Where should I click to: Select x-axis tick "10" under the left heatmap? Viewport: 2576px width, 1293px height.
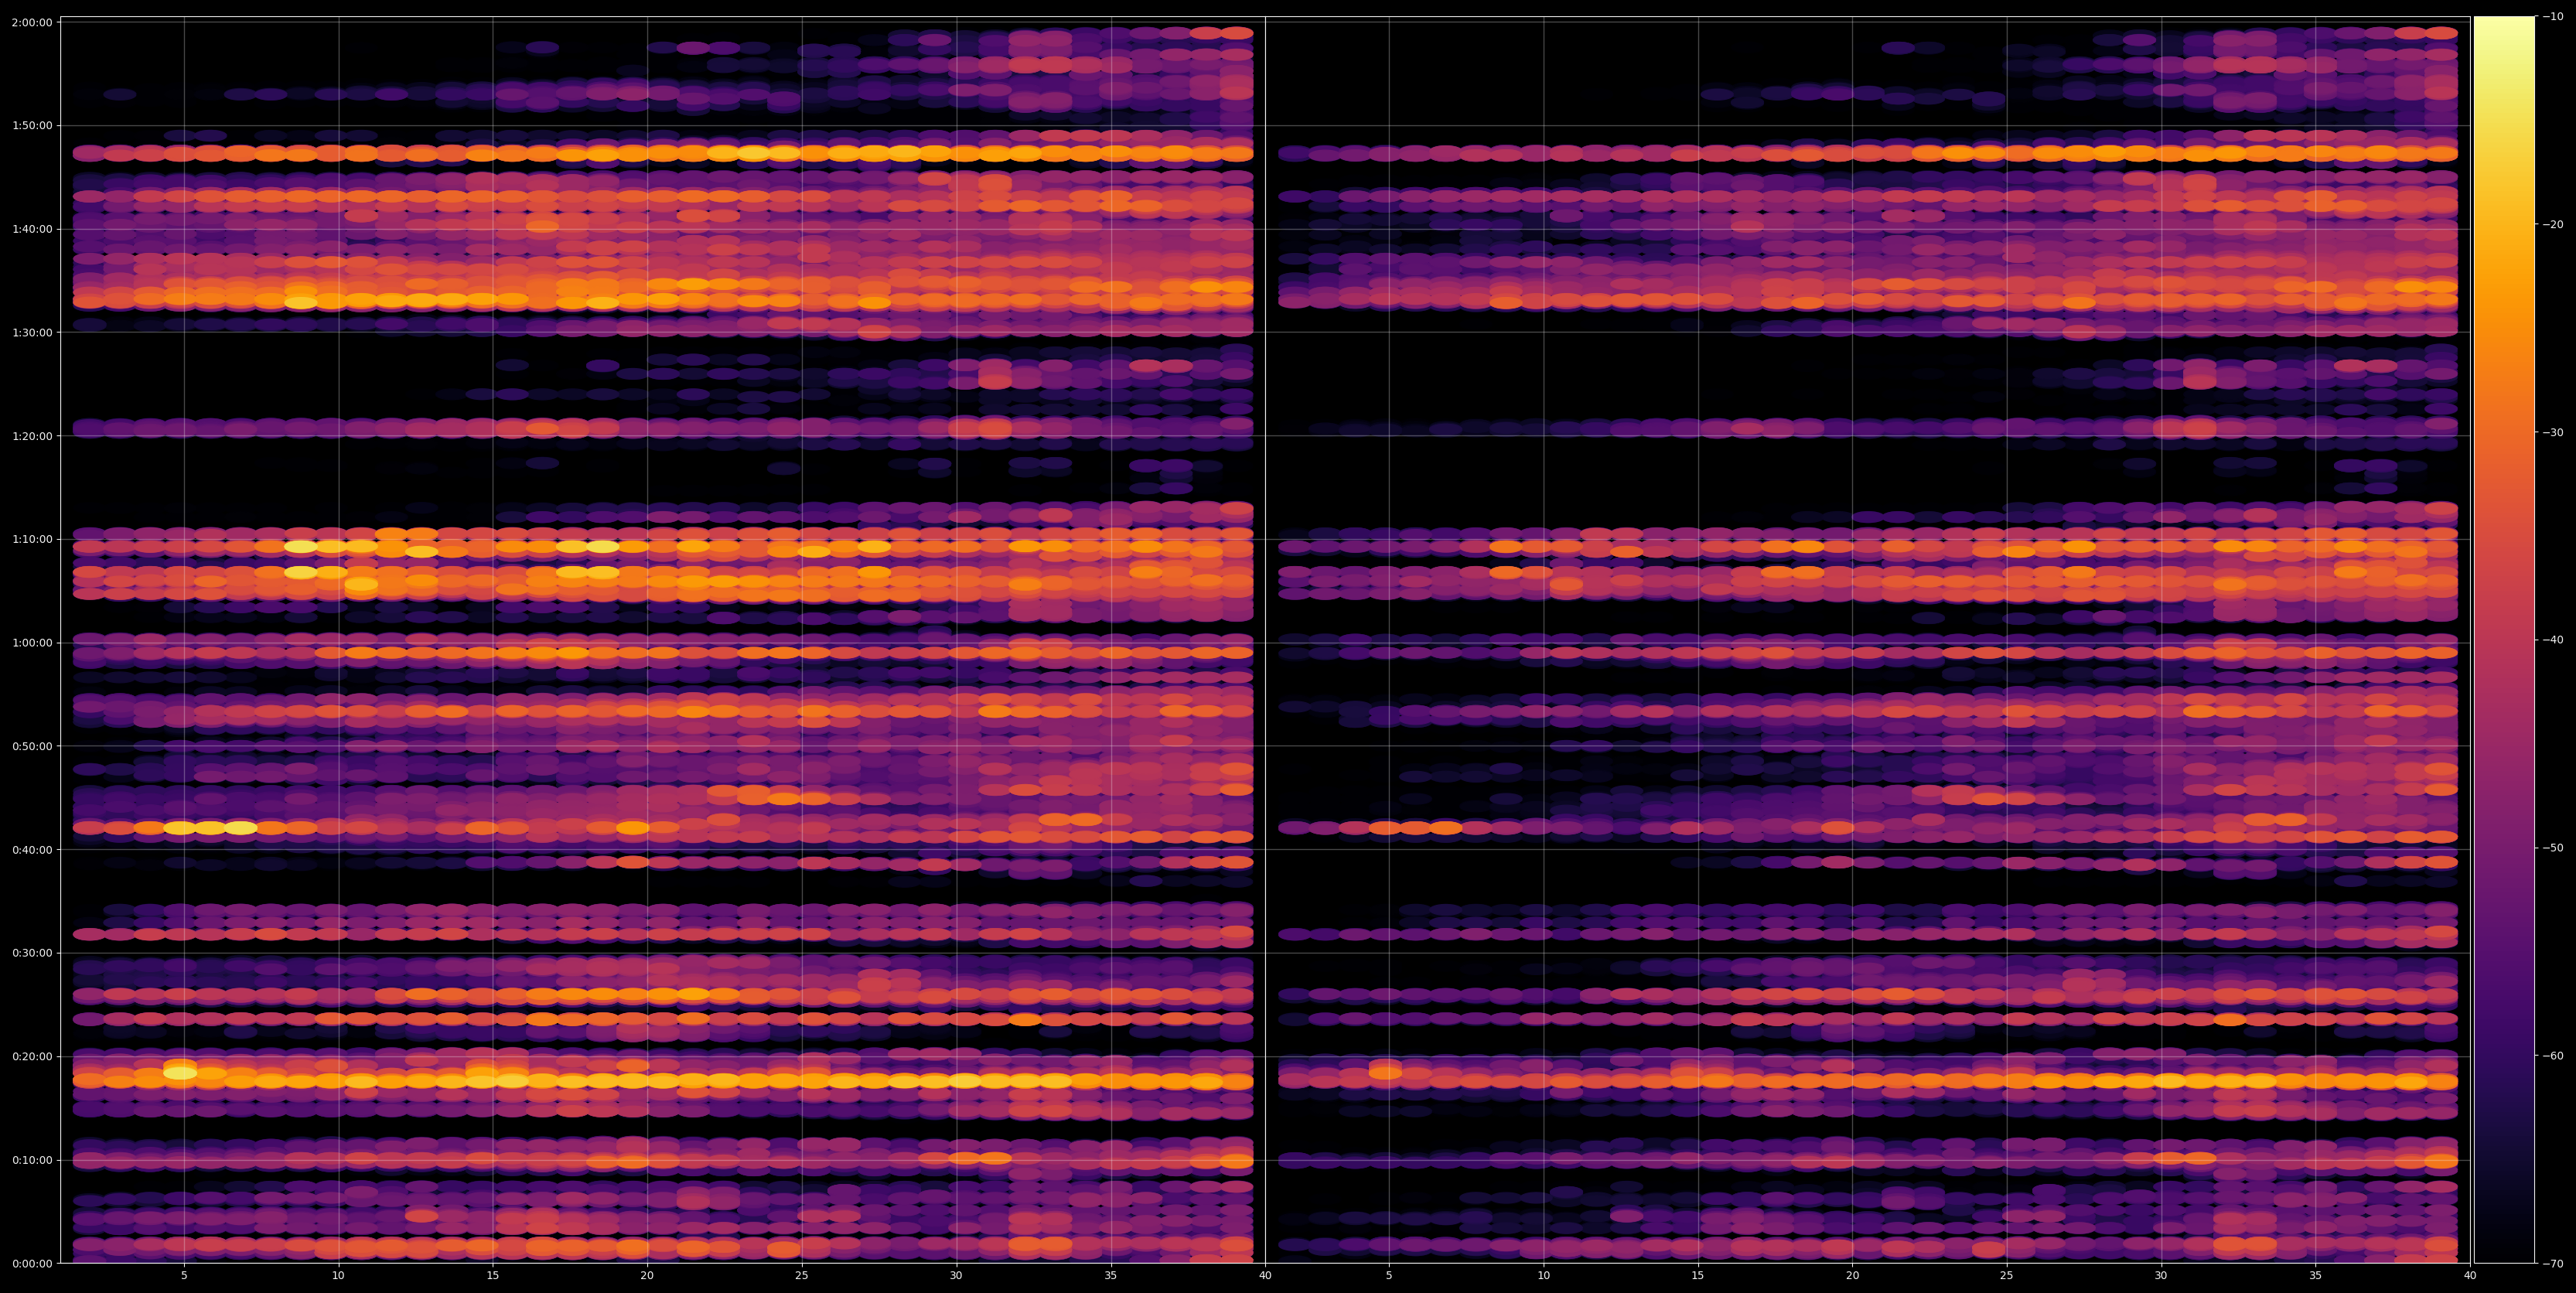338,1276
